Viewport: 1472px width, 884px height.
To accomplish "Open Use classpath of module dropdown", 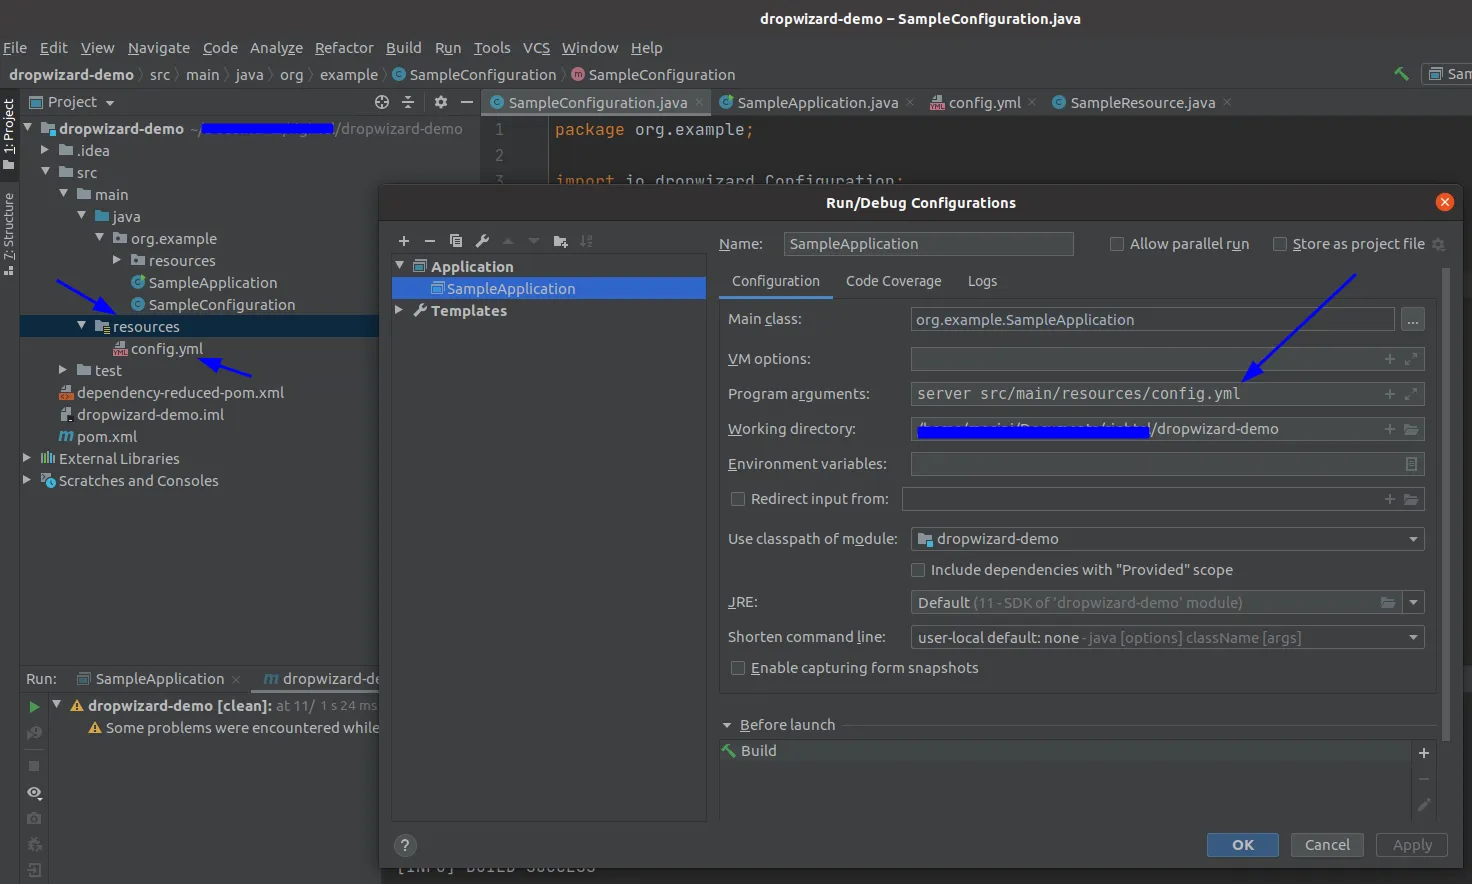I will click(1167, 539).
